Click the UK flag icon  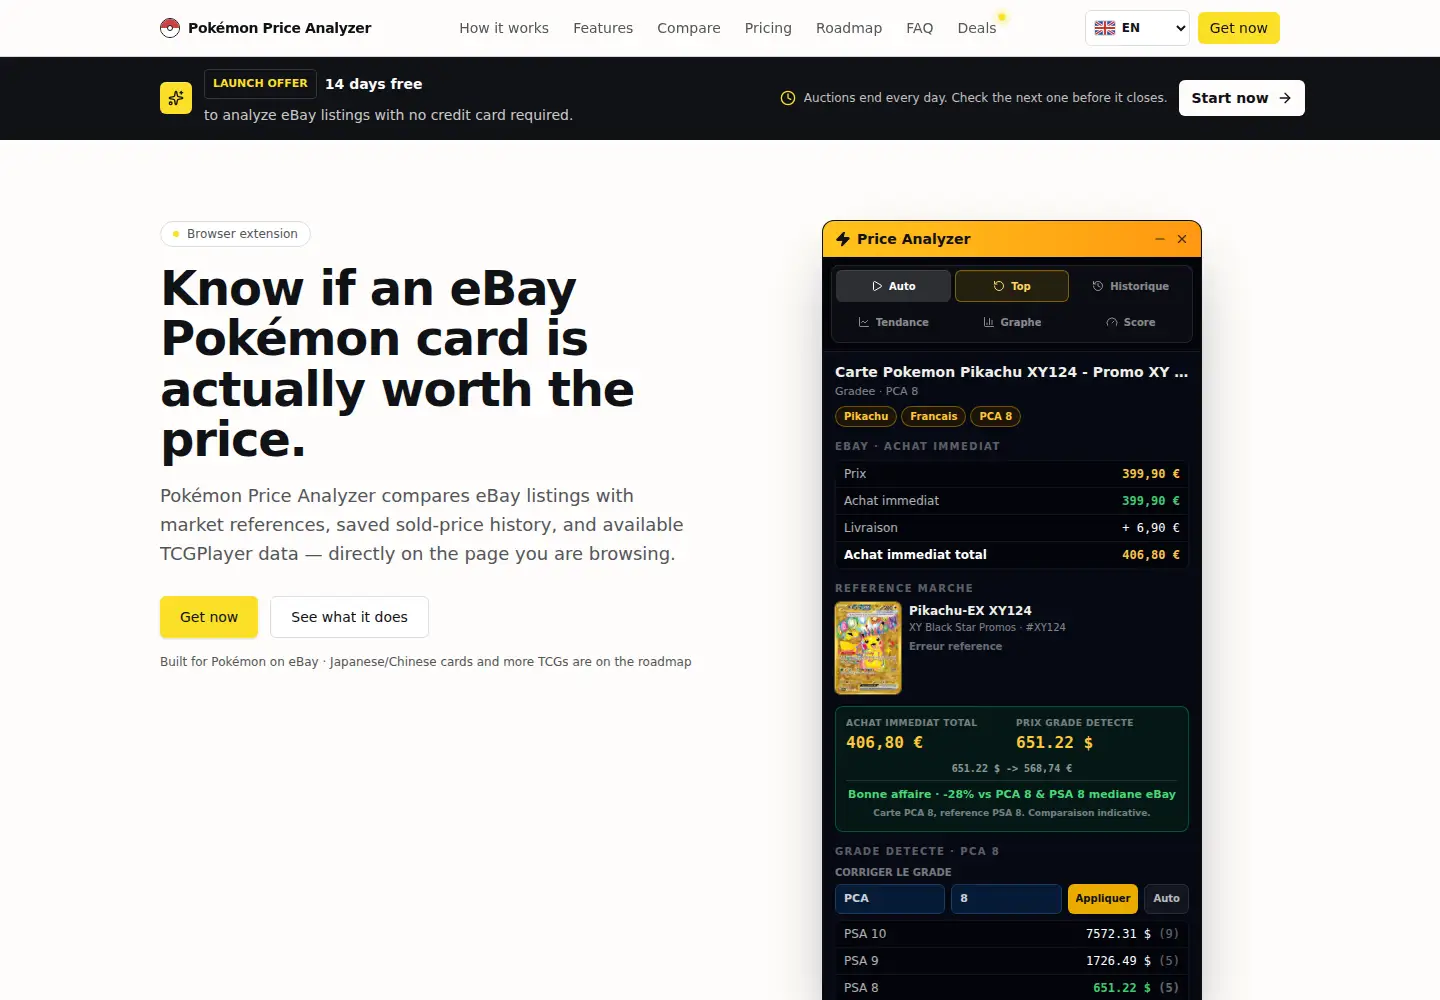(1105, 28)
